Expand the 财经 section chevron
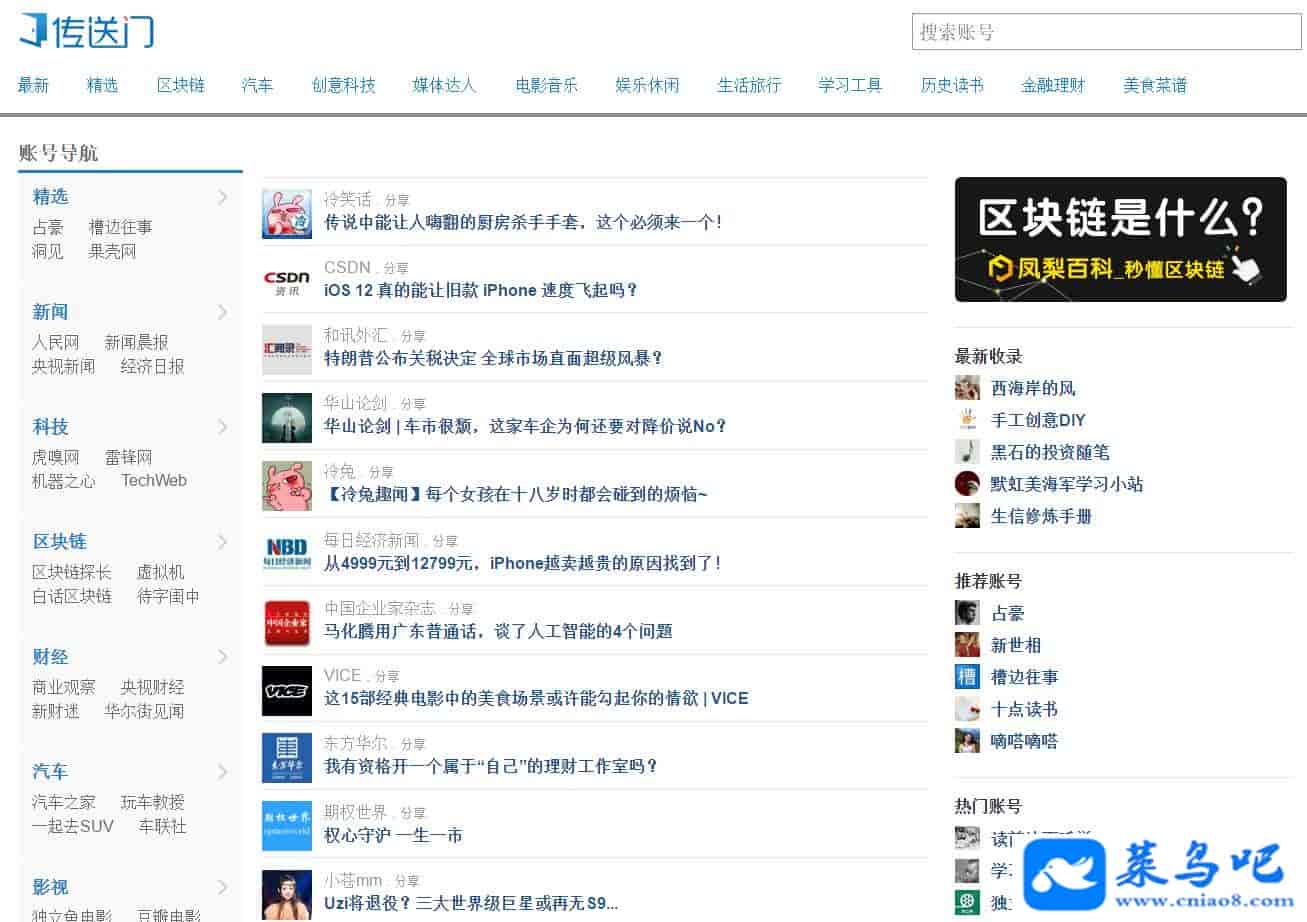 (x=223, y=657)
